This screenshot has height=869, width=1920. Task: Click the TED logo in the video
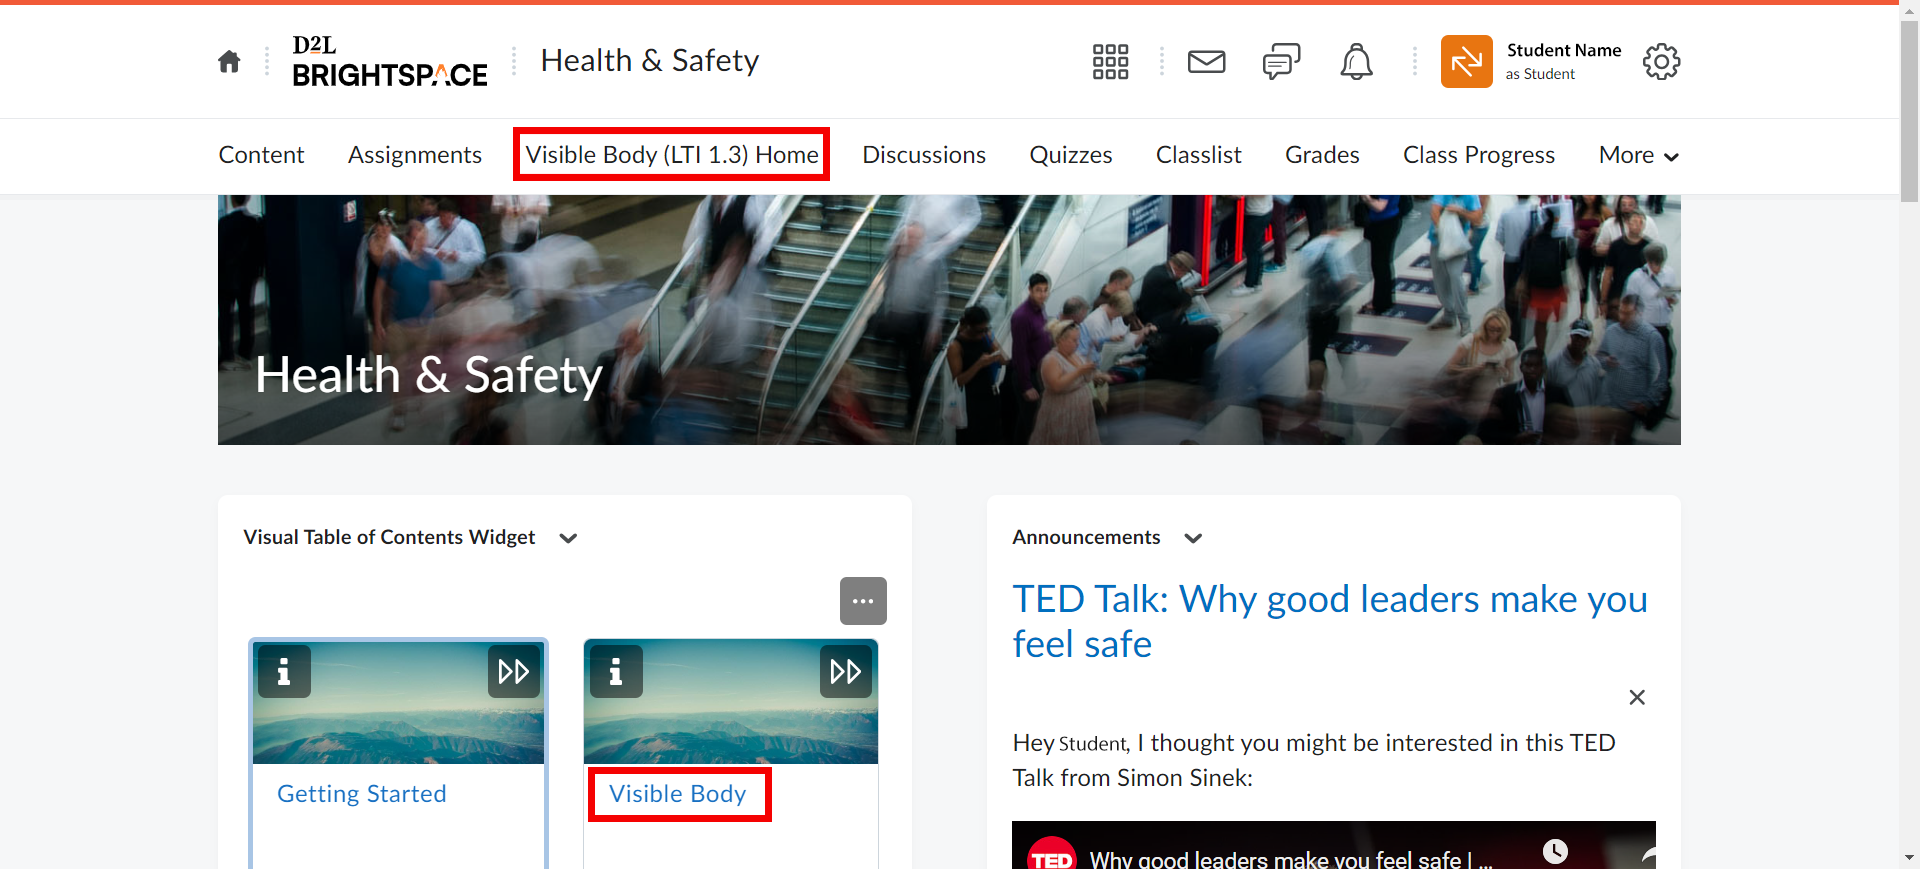(x=1052, y=853)
